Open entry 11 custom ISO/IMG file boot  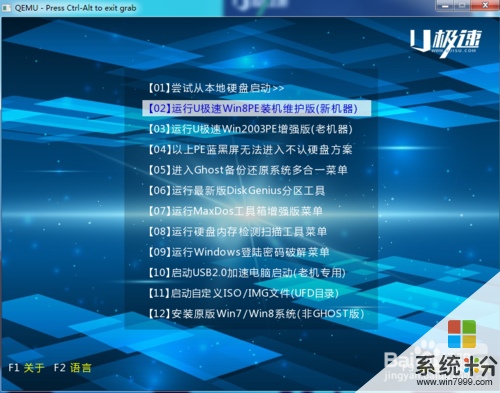[x=243, y=293]
